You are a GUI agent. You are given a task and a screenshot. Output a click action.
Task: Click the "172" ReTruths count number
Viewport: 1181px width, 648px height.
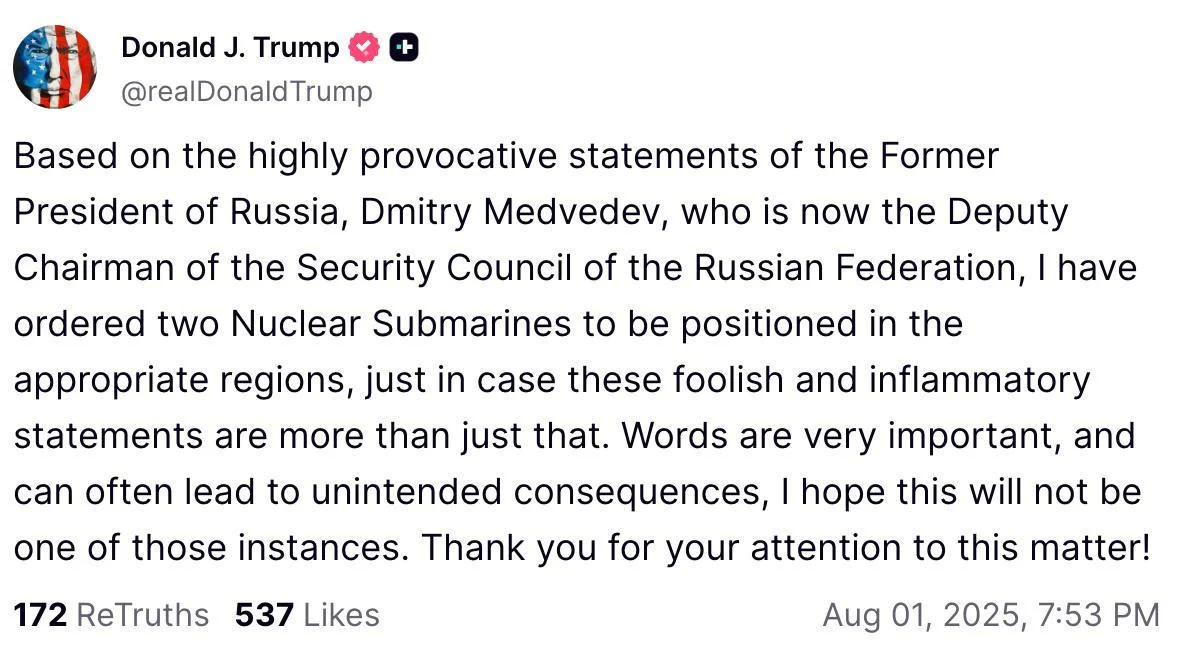click(40, 614)
